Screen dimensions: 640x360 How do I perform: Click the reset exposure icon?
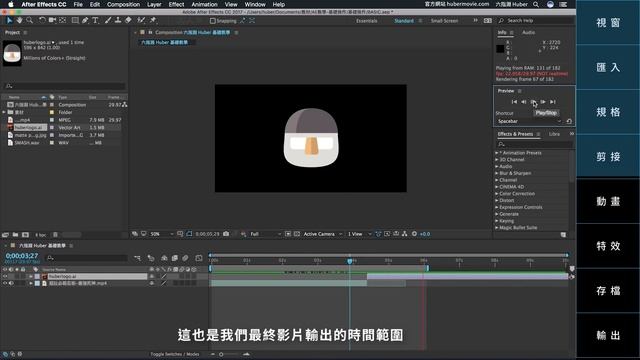(x=414, y=234)
